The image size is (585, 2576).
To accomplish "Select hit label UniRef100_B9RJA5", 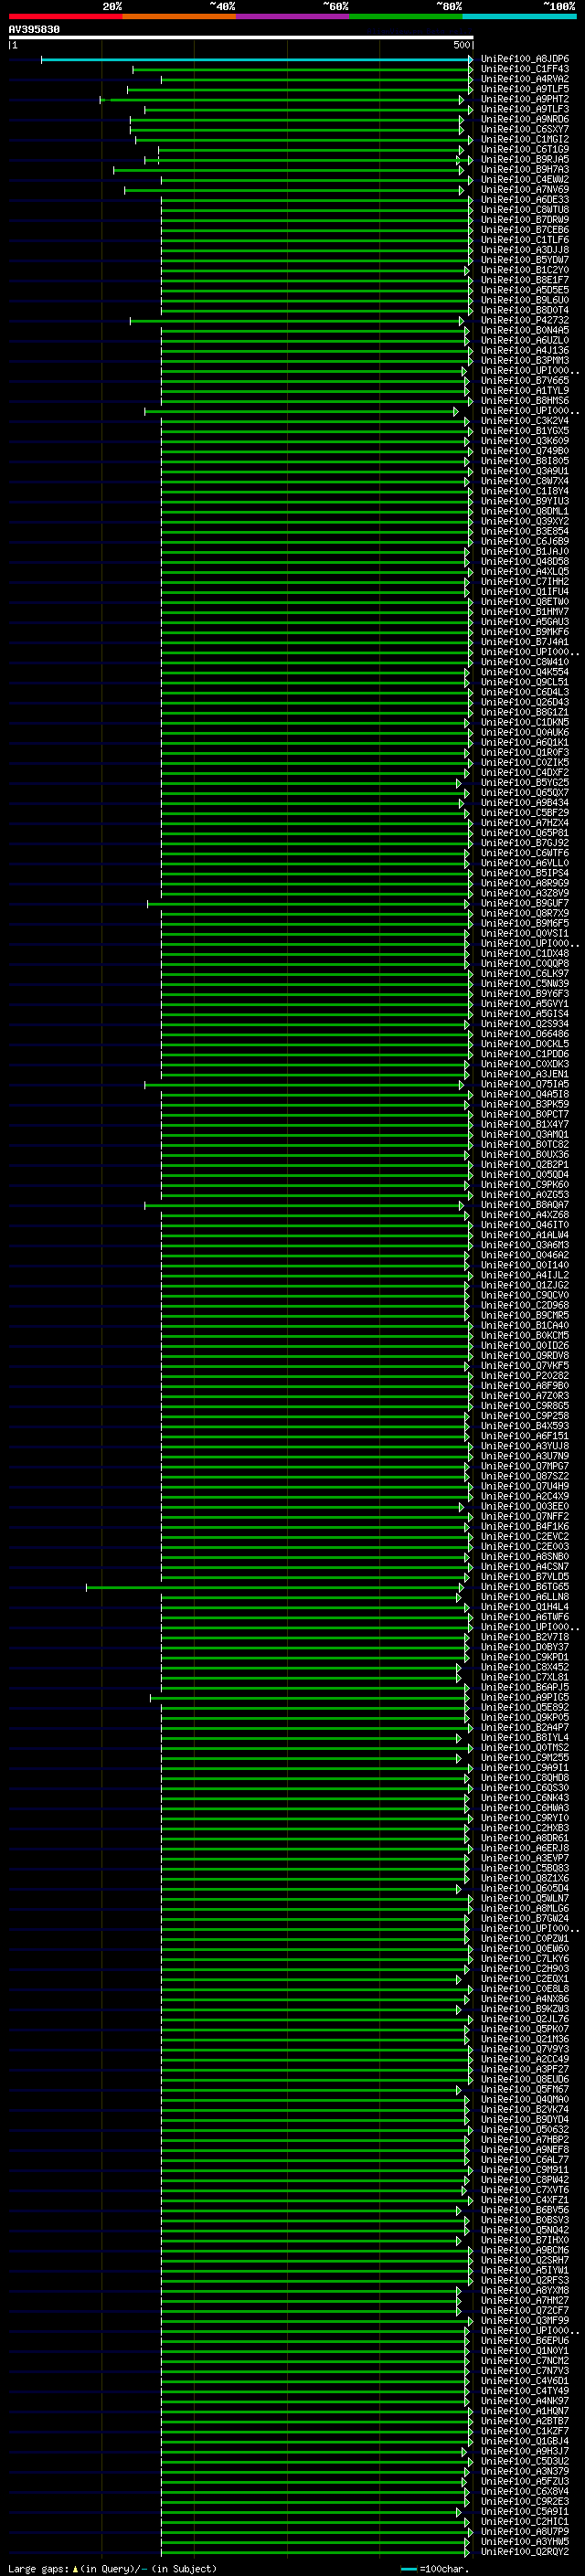I will click(x=525, y=159).
